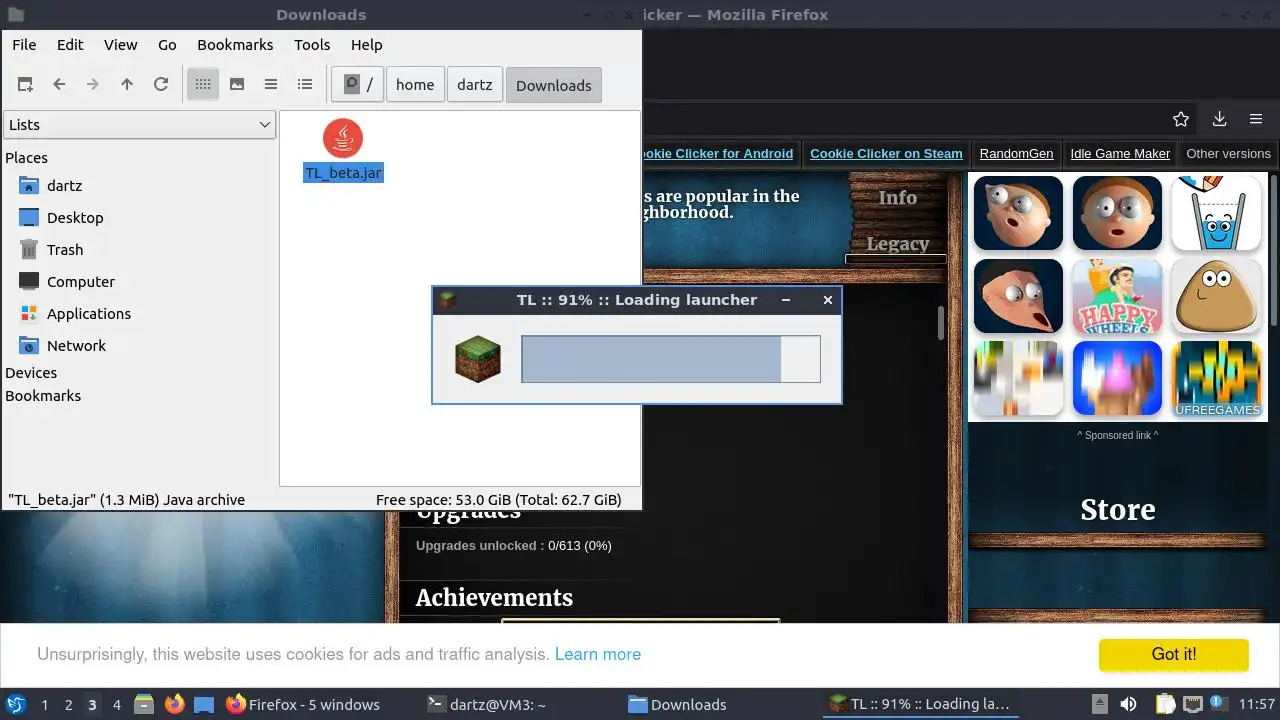Open the system application menu in taskbar
Viewport: 1280px width, 720px height.
point(15,704)
